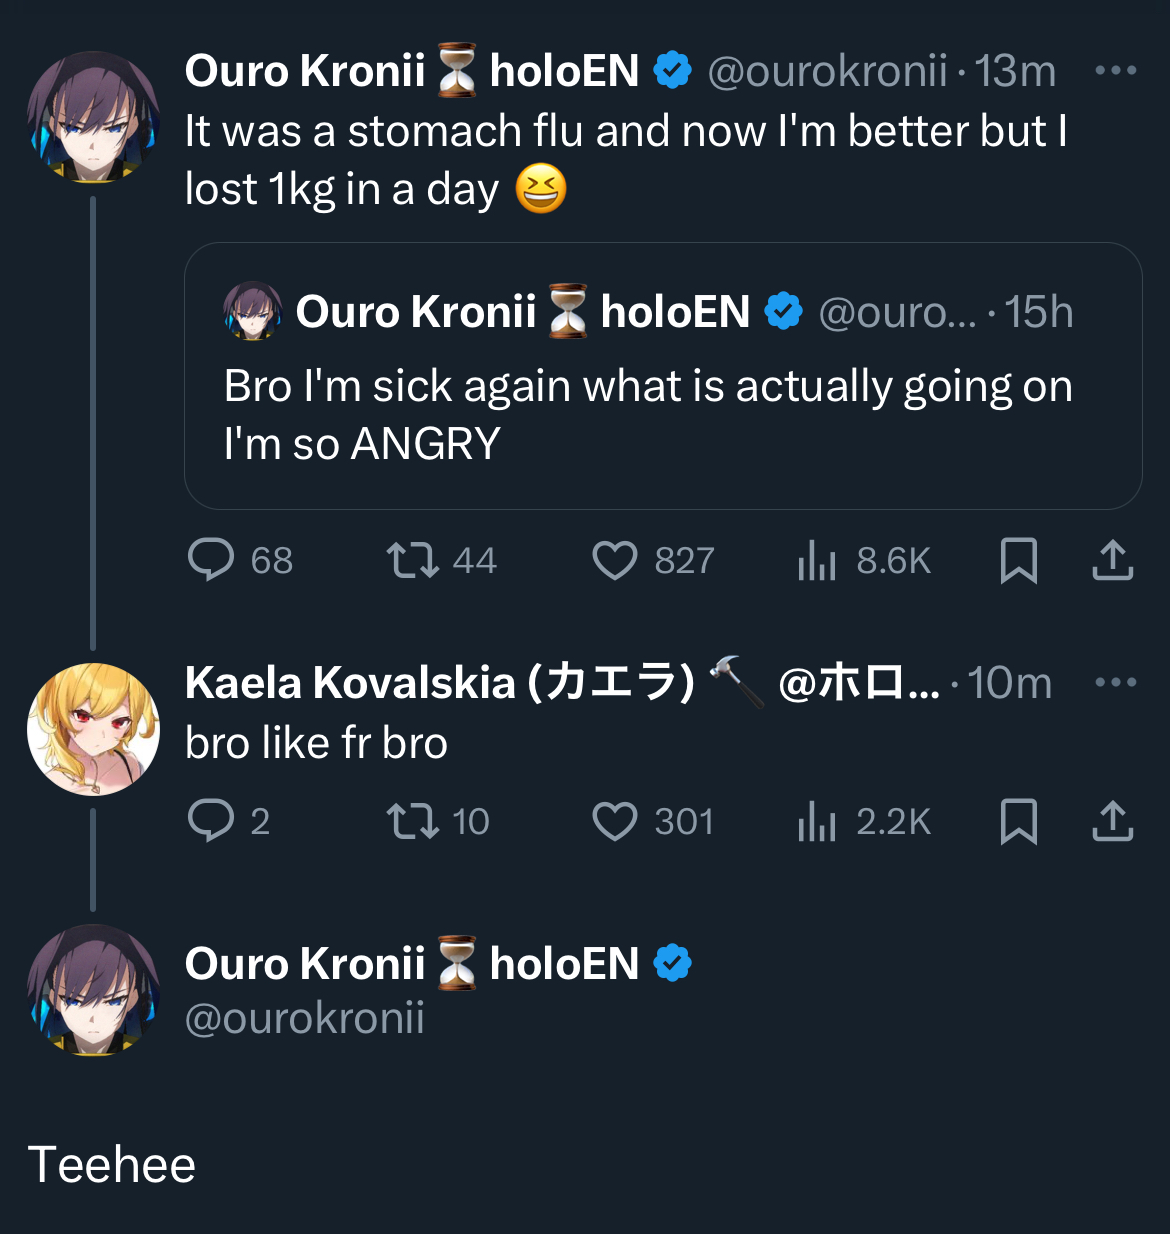The image size is (1170, 1234).
Task: Reply to Kaela's 'bro like fr bro' tweet
Action: [211, 821]
